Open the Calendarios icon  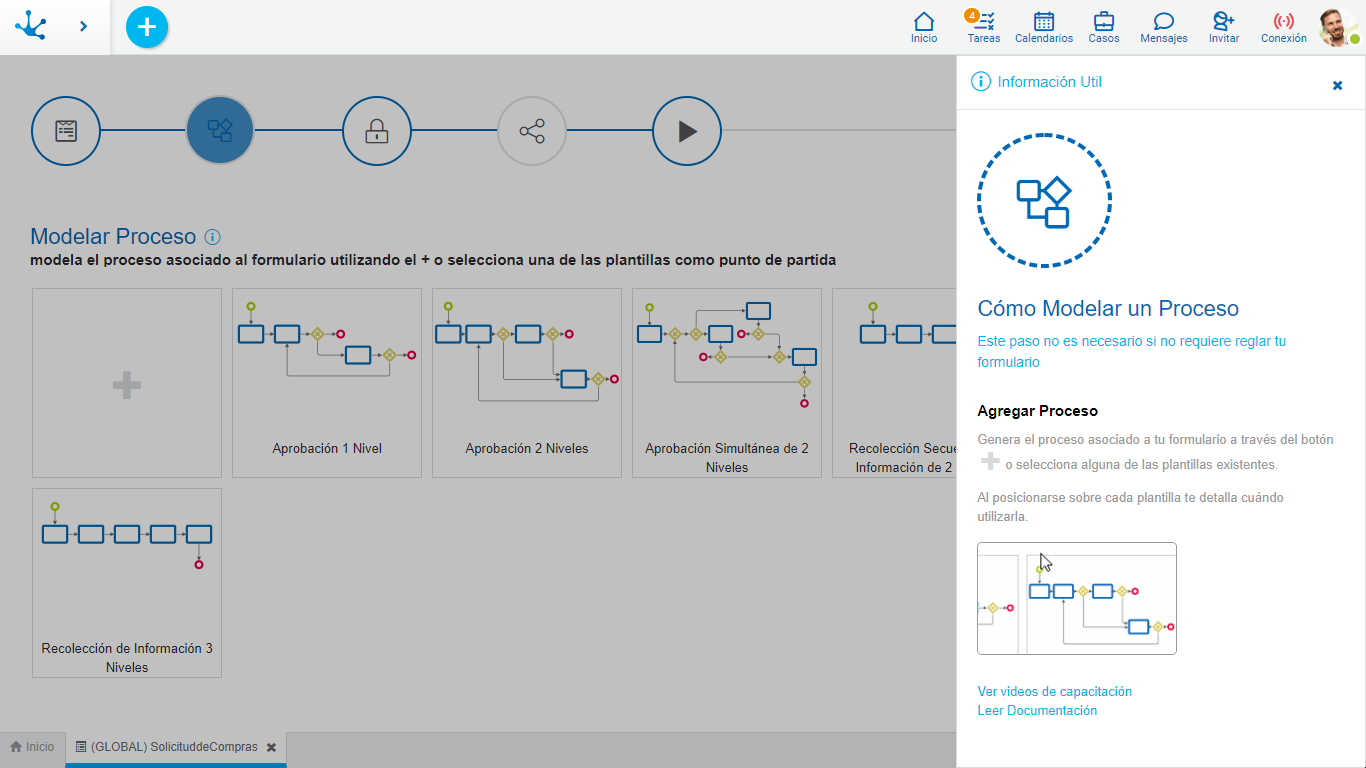tap(1043, 27)
